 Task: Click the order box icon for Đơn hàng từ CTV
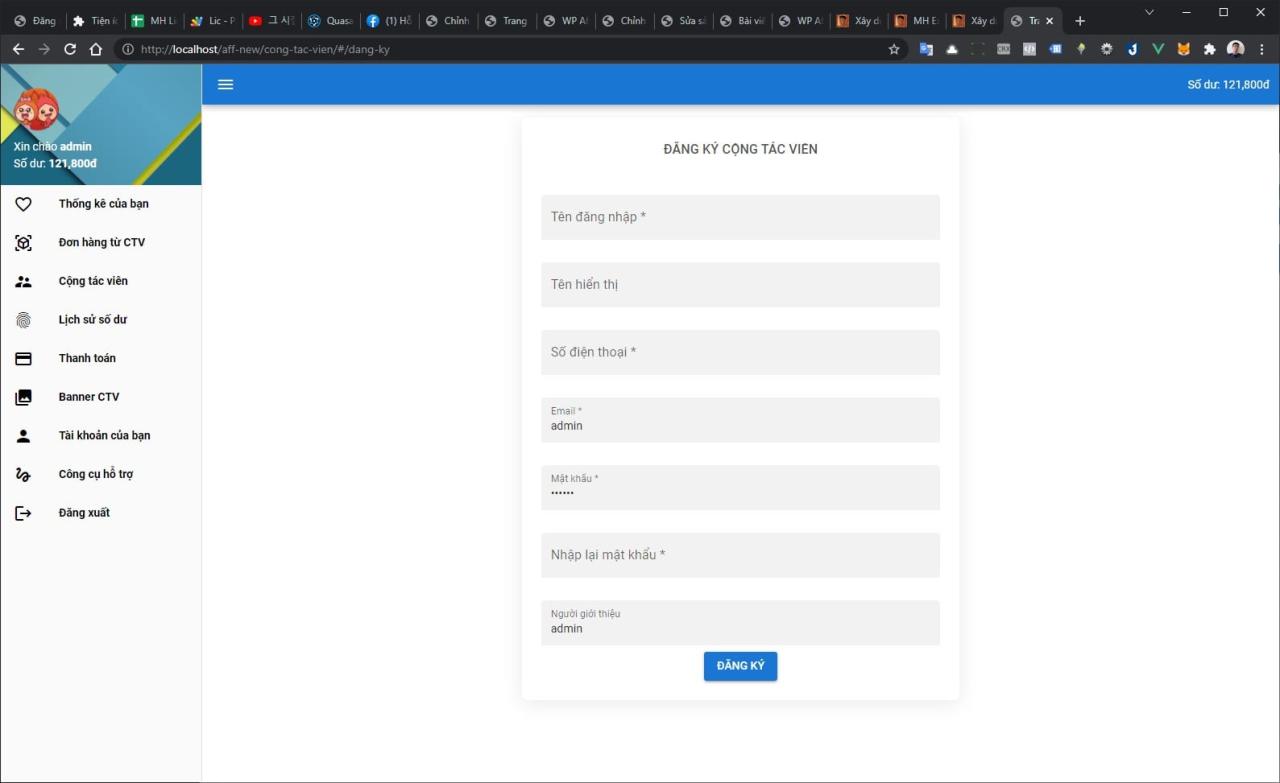(23, 242)
